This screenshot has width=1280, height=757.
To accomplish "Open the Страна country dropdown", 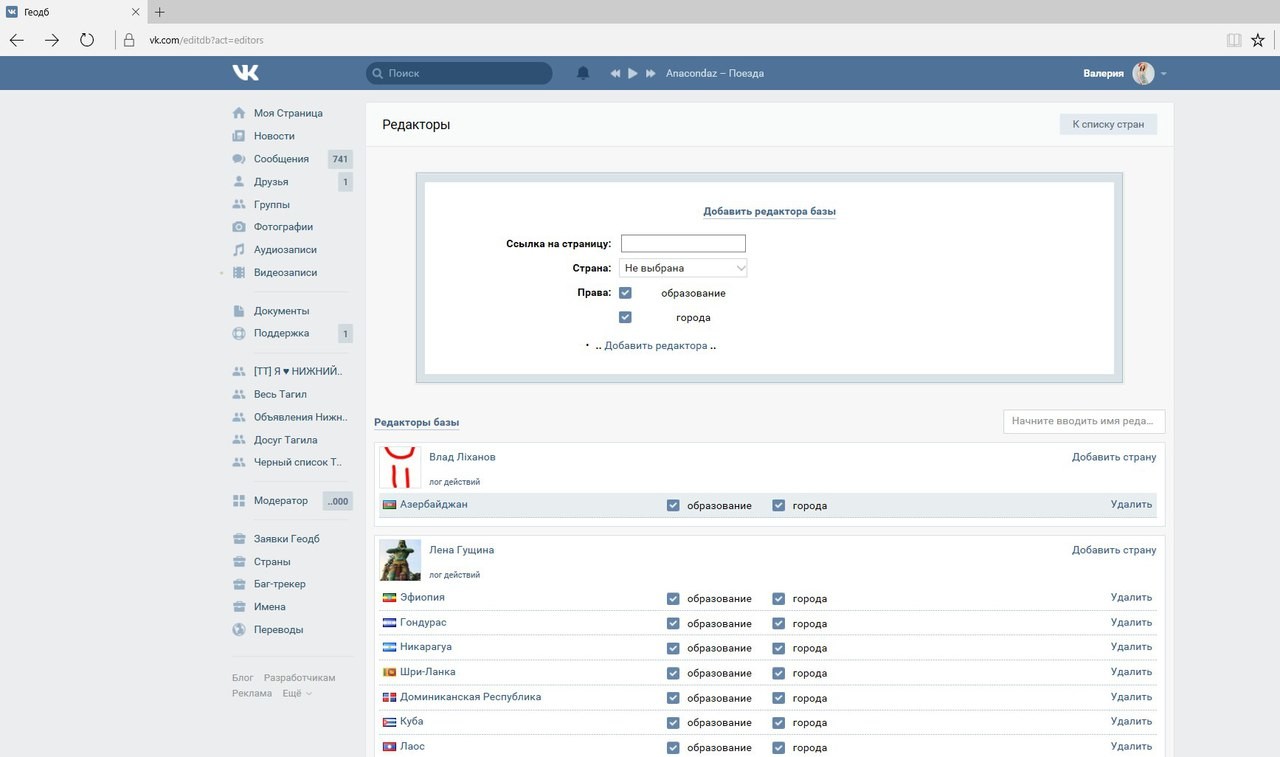I will coord(683,268).
